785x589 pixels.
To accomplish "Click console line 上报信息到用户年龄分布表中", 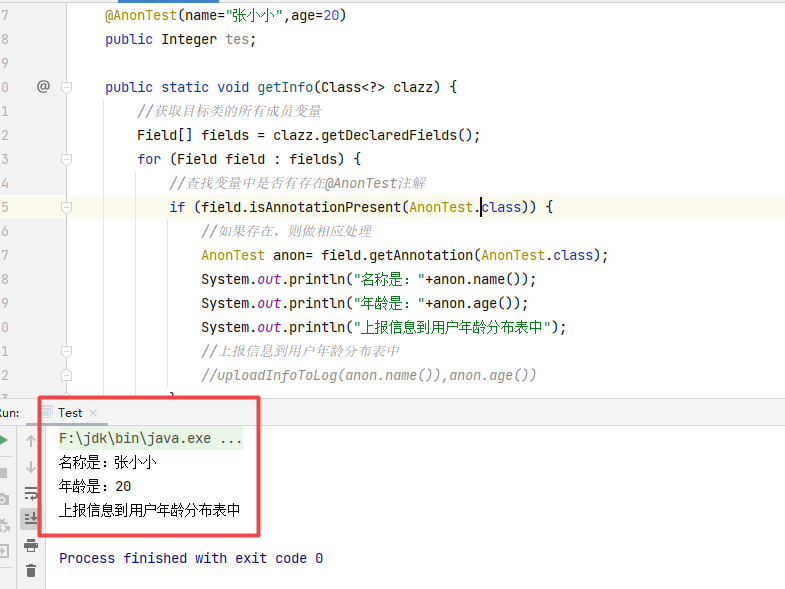I will [149, 510].
